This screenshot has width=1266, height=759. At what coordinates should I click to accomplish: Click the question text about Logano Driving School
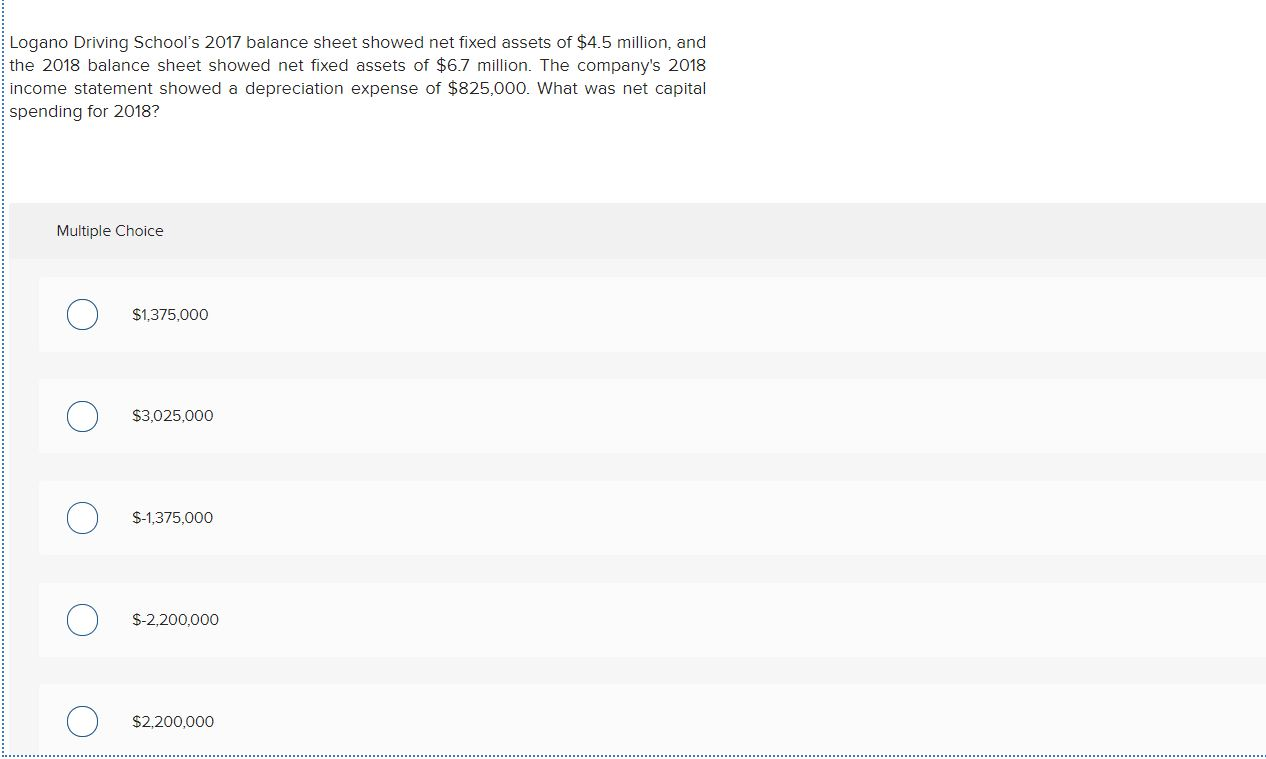tap(357, 76)
